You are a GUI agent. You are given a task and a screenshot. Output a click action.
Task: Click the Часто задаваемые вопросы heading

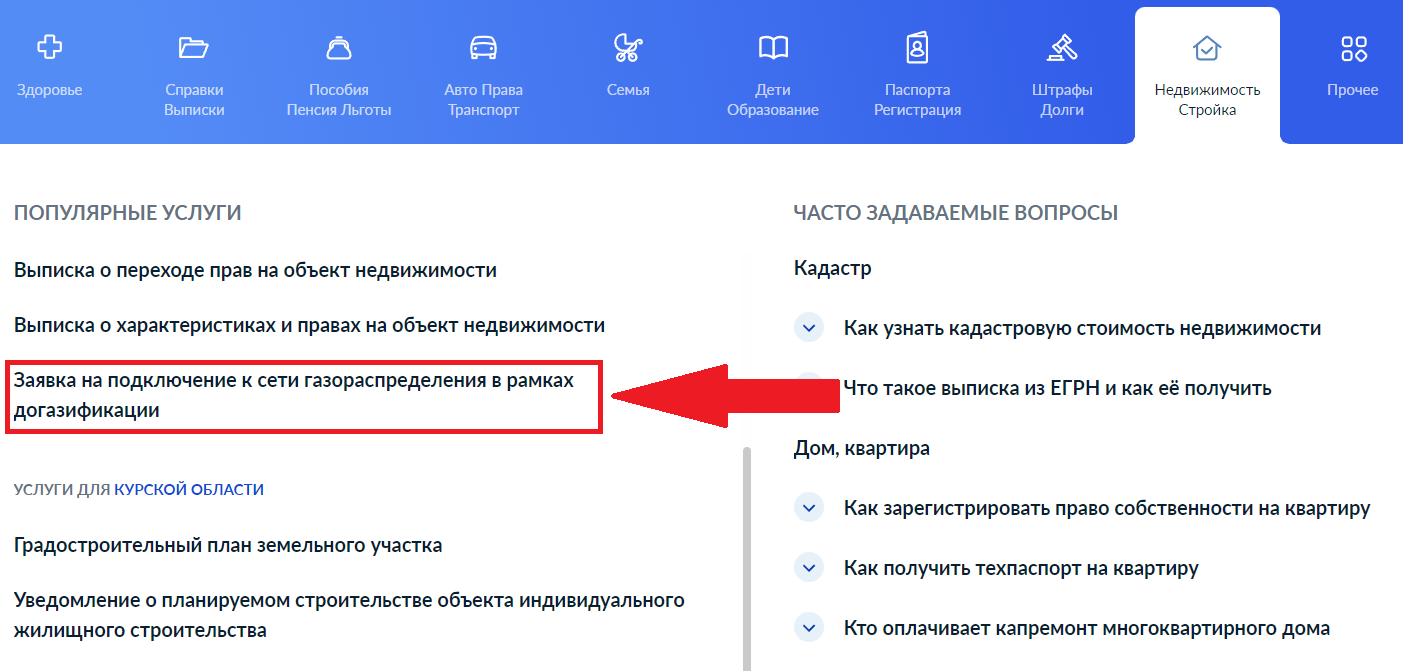pos(956,213)
